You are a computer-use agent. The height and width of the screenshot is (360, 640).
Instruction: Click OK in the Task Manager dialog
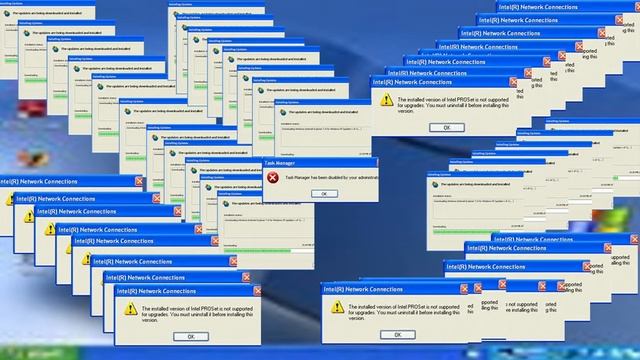(x=324, y=194)
